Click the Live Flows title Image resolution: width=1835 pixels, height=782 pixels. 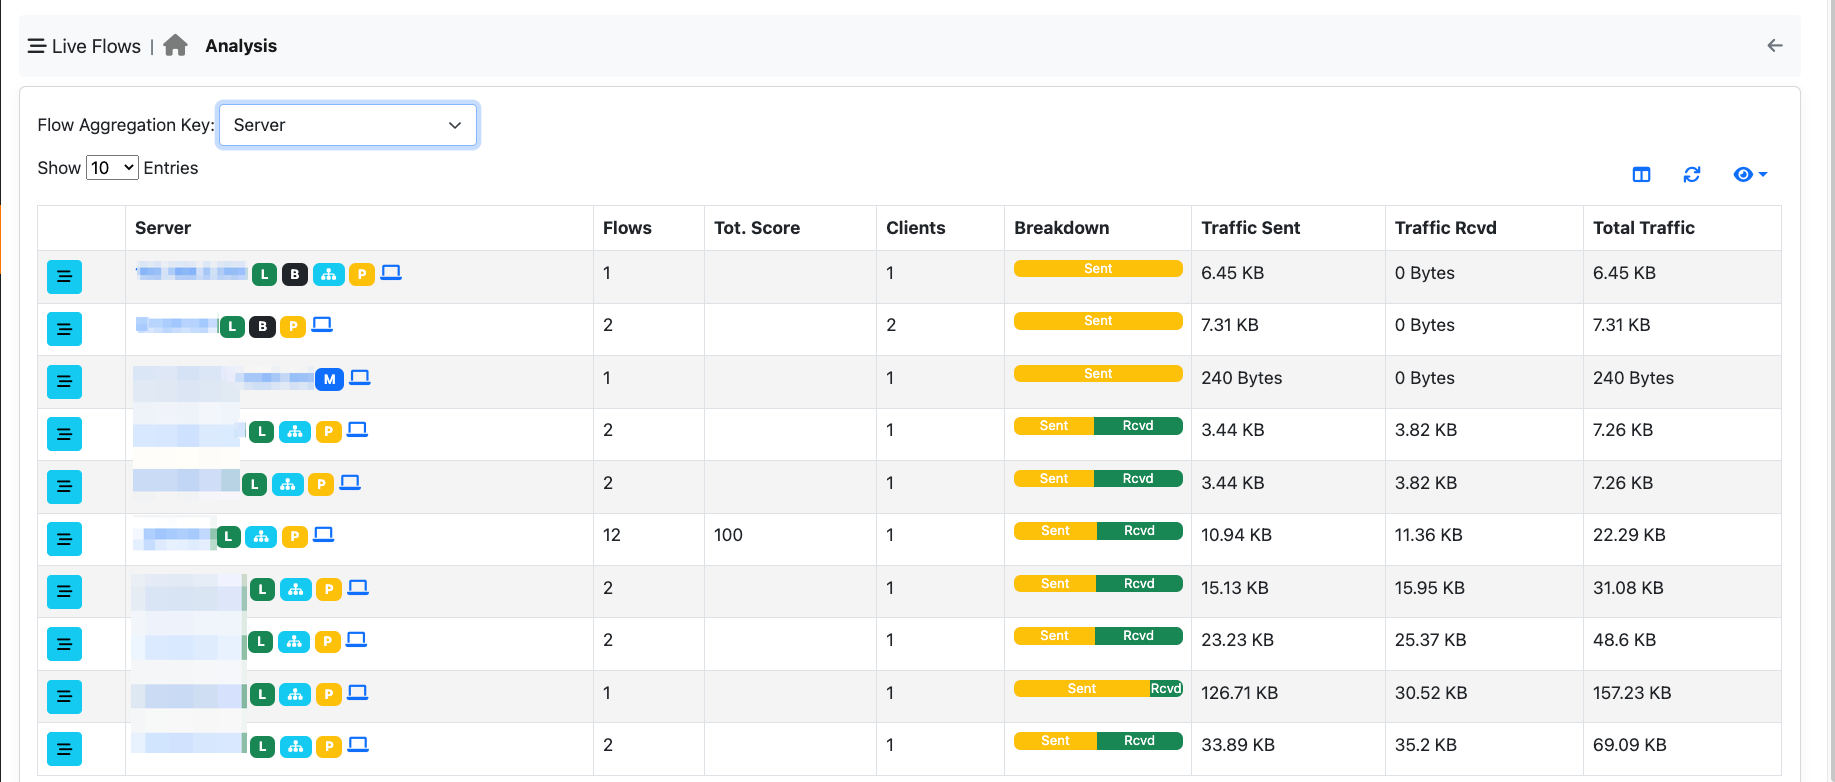(96, 46)
